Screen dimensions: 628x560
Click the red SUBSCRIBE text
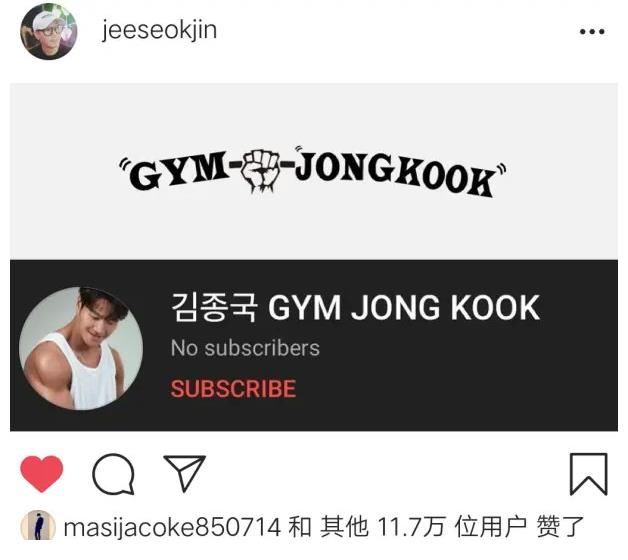(233, 389)
